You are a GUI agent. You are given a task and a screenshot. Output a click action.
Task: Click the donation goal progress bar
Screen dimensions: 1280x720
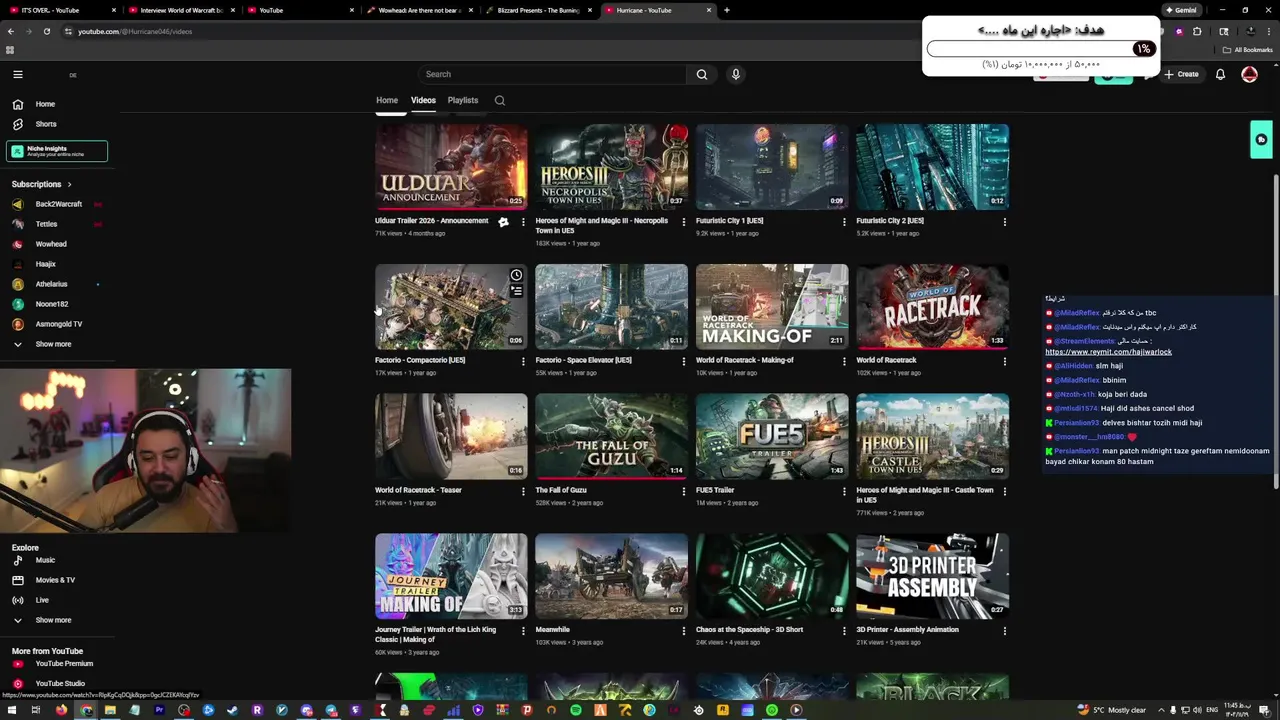click(1041, 48)
